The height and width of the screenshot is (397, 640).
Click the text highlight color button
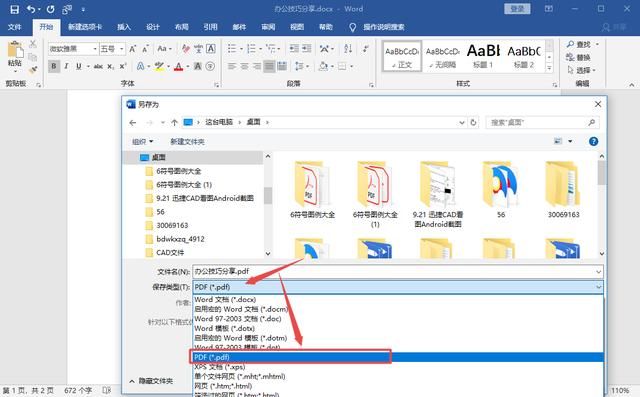tap(159, 66)
